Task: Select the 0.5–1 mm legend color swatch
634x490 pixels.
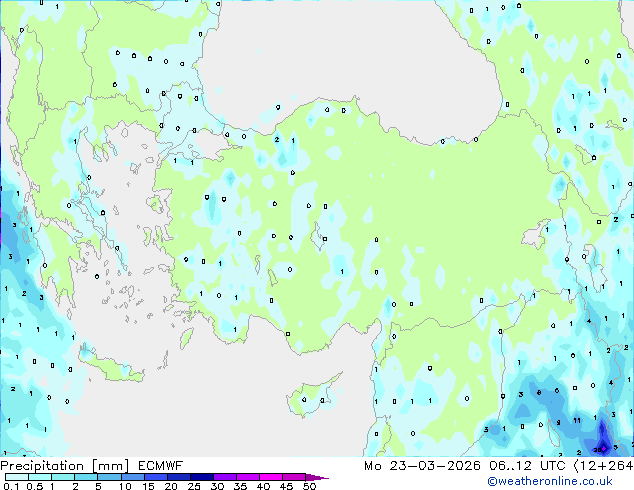Action: [x=40, y=477]
